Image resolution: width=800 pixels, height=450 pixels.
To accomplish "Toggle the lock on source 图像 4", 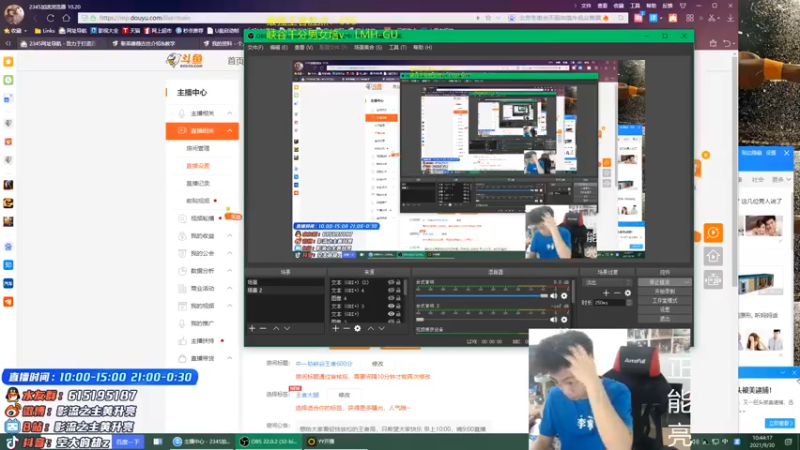I will pyautogui.click(x=398, y=298).
